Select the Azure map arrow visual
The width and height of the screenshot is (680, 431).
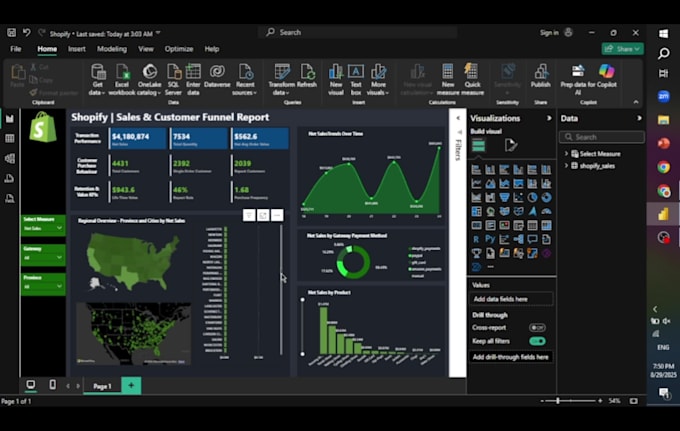(532, 212)
